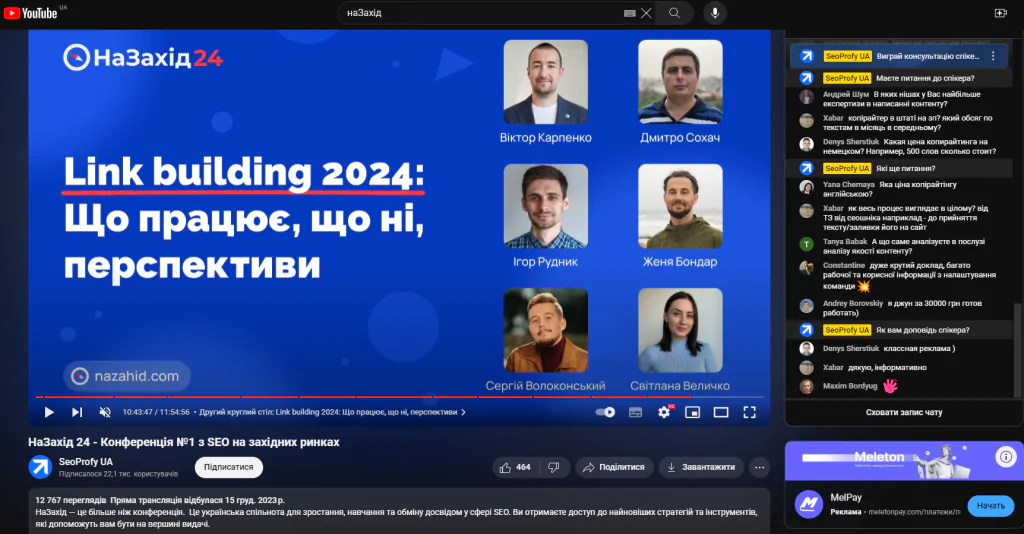Open player settings gear

click(664, 412)
